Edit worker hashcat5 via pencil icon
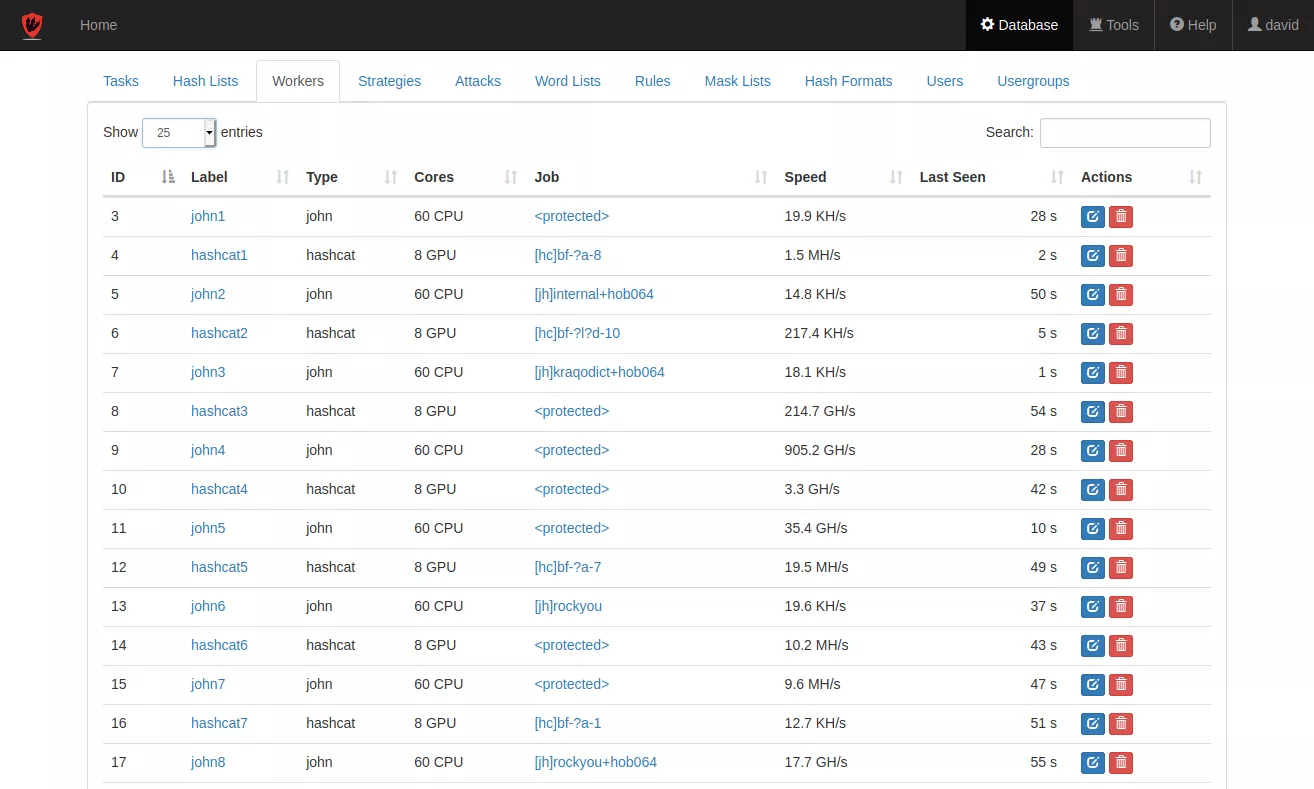 point(1092,568)
